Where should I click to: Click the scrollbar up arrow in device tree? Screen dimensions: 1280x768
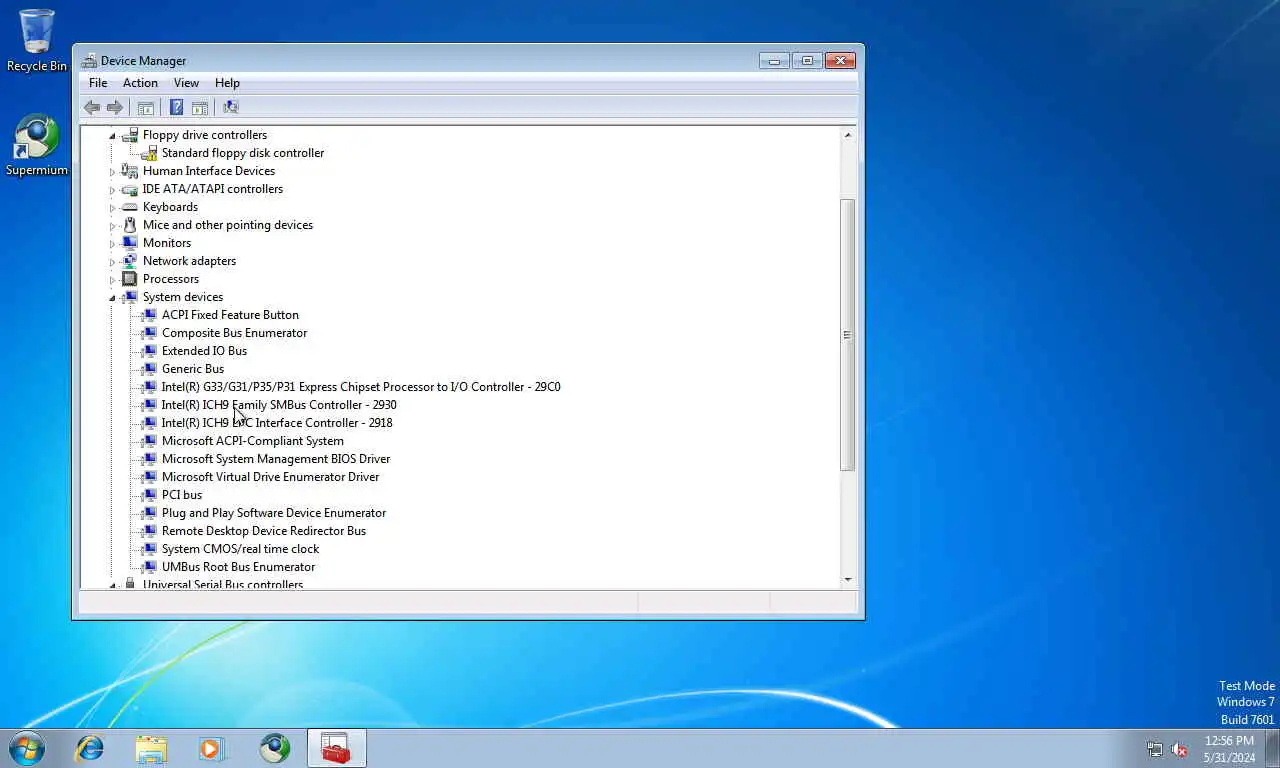click(x=848, y=135)
